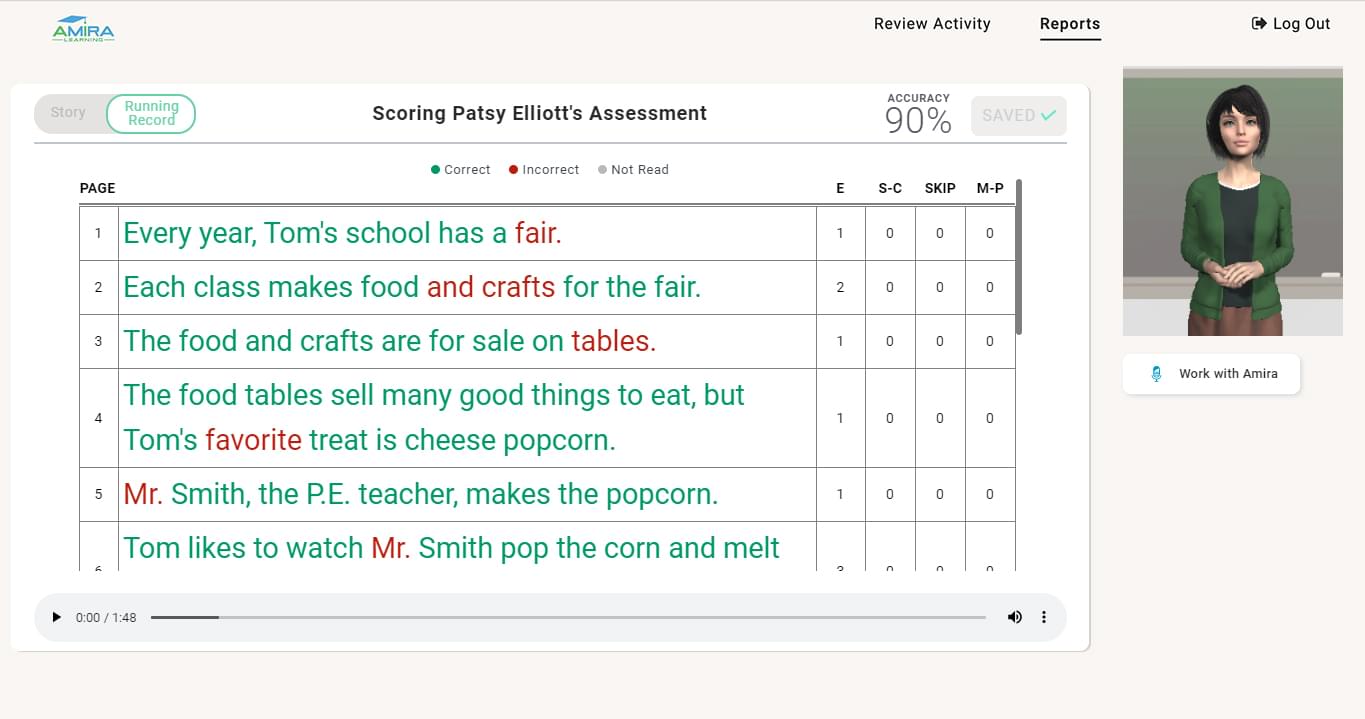
Task: Open the Review Activity tab
Action: coord(932,24)
